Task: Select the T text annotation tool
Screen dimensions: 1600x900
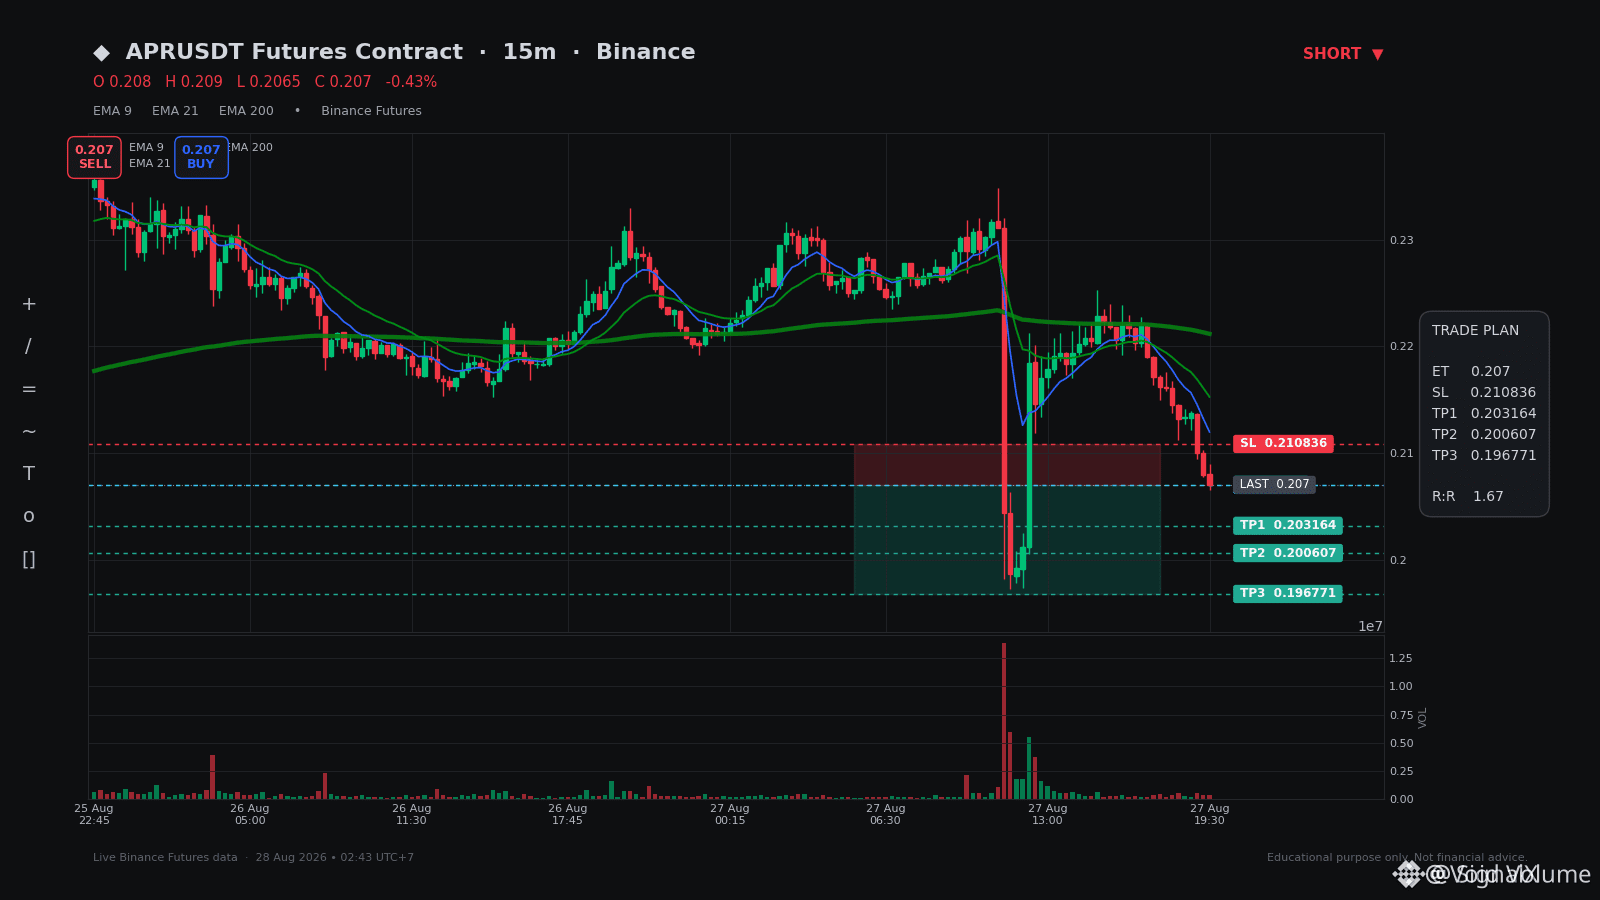Action: 29,474
